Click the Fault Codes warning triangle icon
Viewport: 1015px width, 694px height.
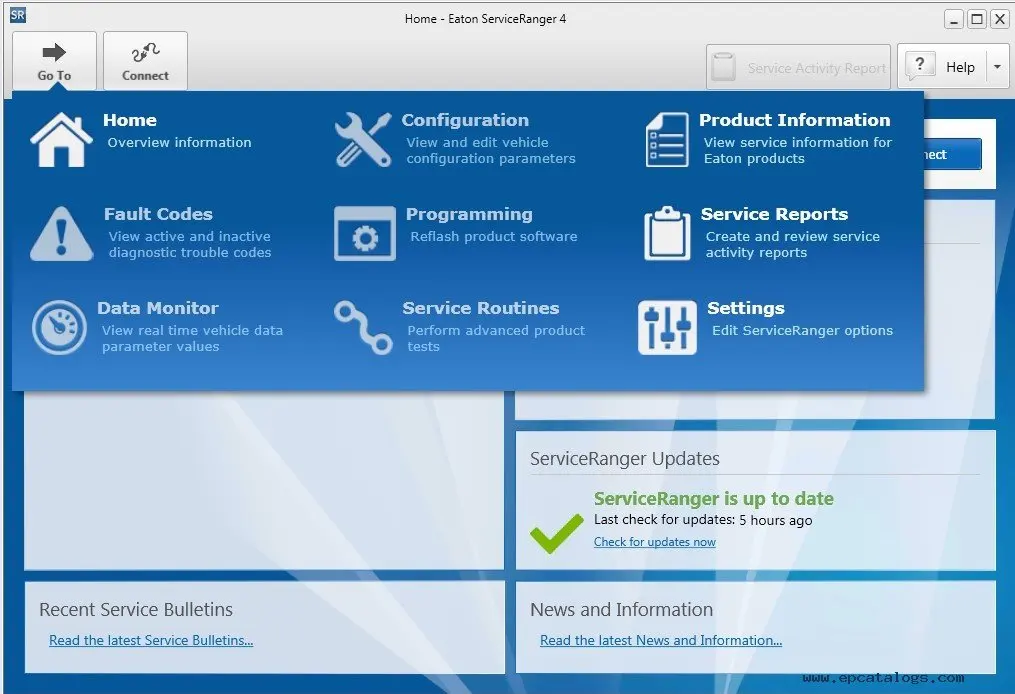tap(59, 232)
